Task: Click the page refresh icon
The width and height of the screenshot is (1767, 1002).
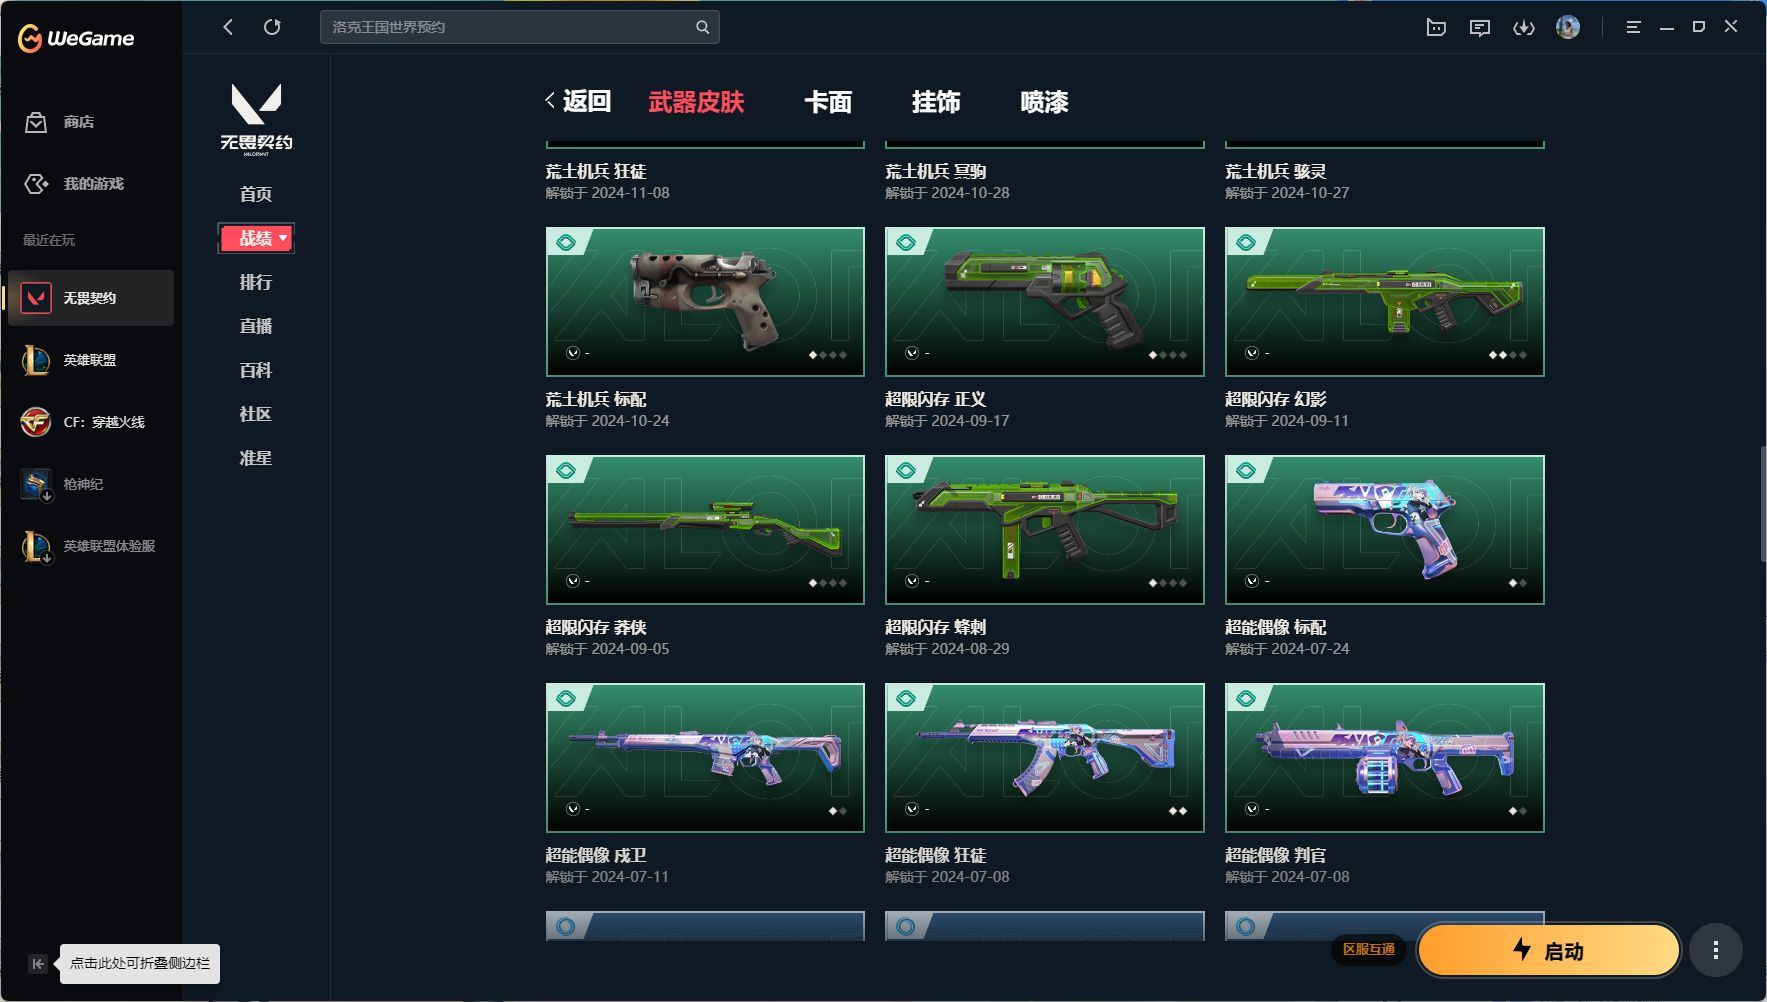Action: click(x=273, y=27)
